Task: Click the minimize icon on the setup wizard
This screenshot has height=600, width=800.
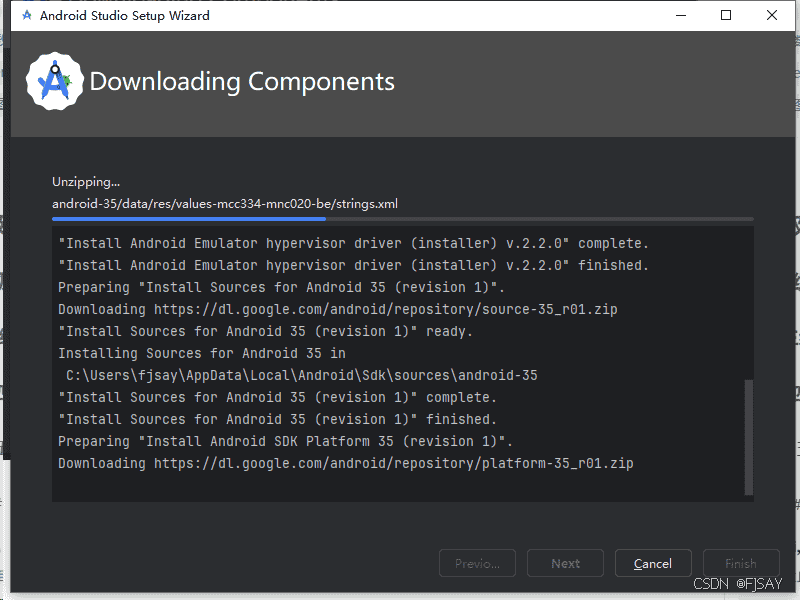Action: click(x=681, y=15)
